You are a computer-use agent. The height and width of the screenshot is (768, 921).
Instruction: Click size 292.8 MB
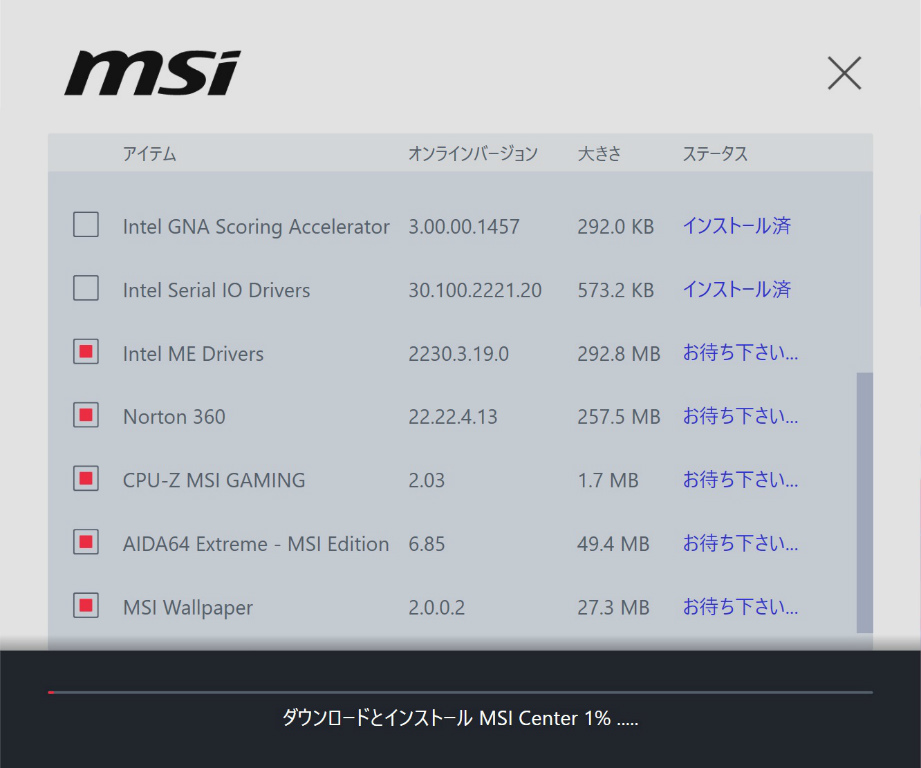(x=619, y=353)
